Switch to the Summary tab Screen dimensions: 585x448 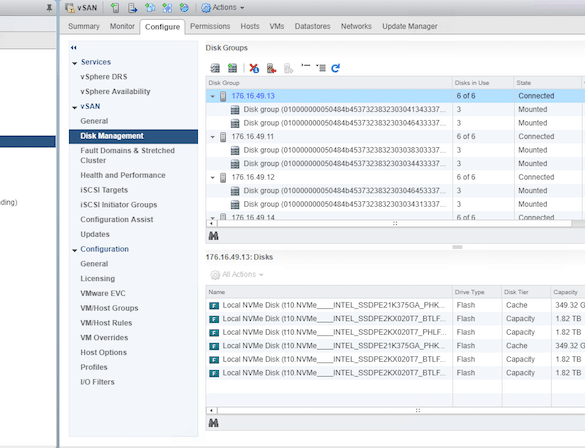point(84,26)
